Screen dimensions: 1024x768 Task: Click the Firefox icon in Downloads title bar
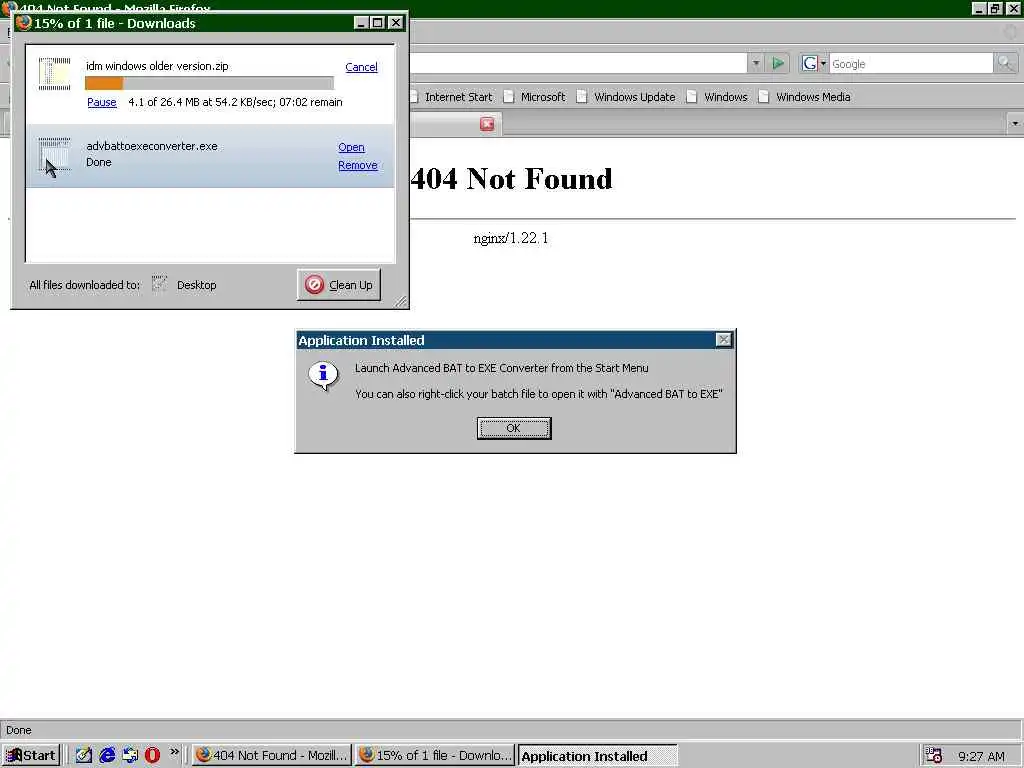coord(24,23)
